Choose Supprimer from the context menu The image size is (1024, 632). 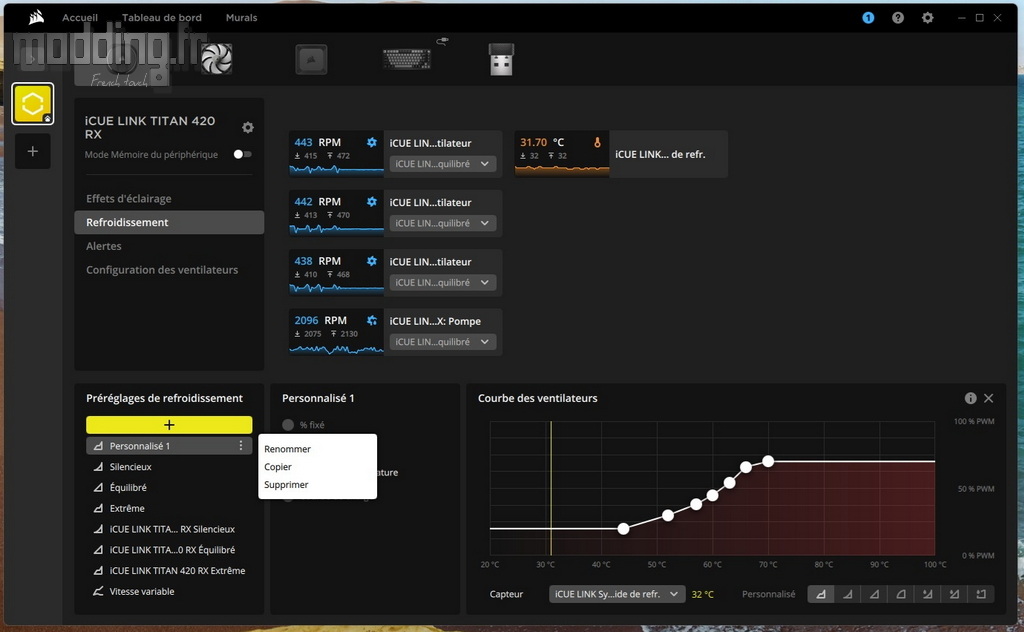coord(286,484)
